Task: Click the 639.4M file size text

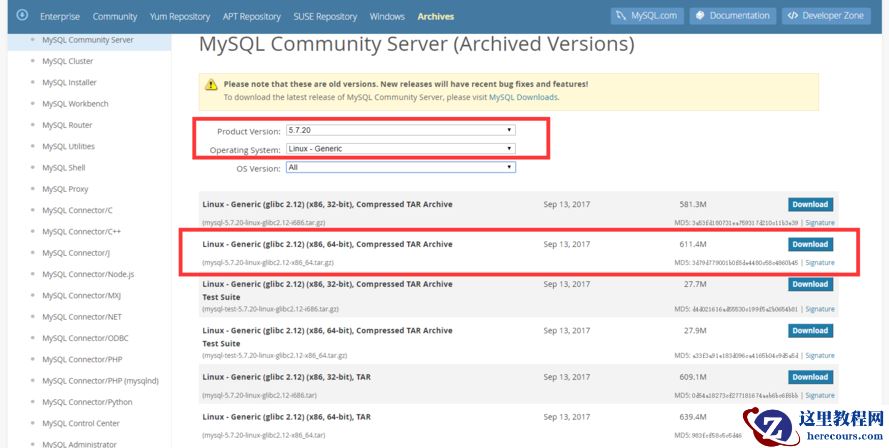Action: (x=693, y=417)
